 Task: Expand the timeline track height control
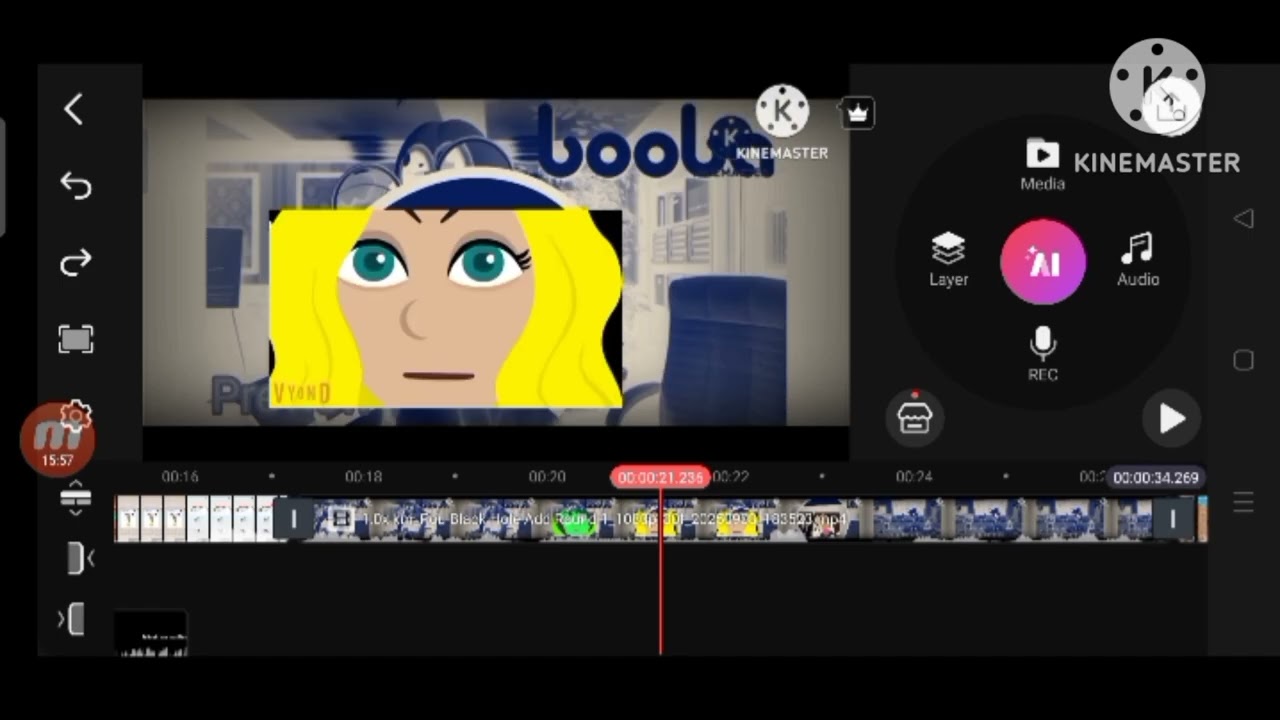pyautogui.click(x=76, y=498)
